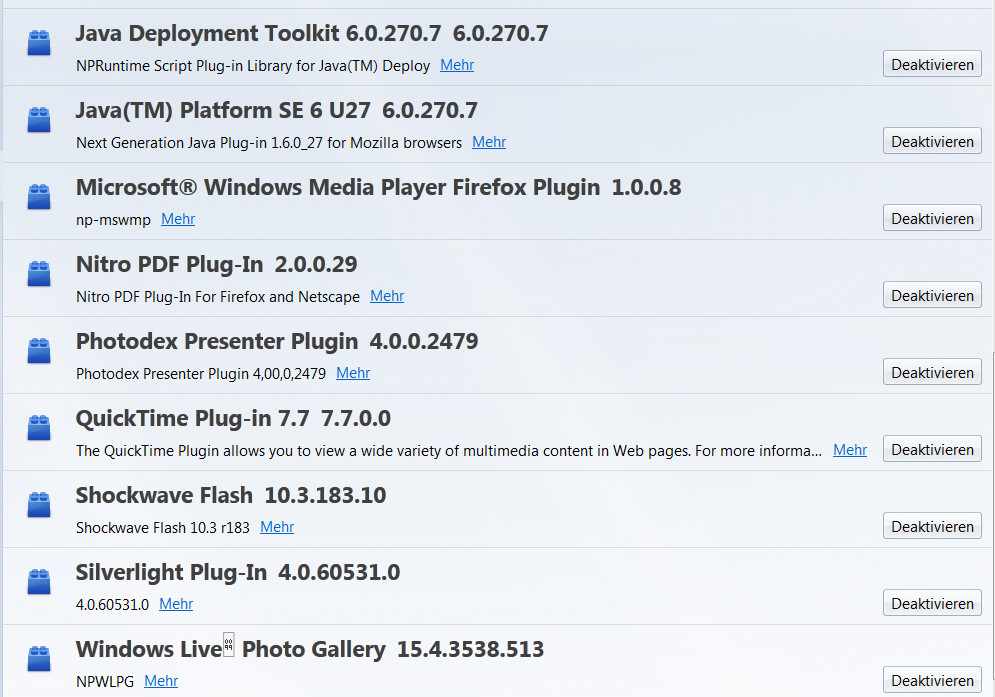Click the Photodex Presenter Plugin icon

point(39,351)
